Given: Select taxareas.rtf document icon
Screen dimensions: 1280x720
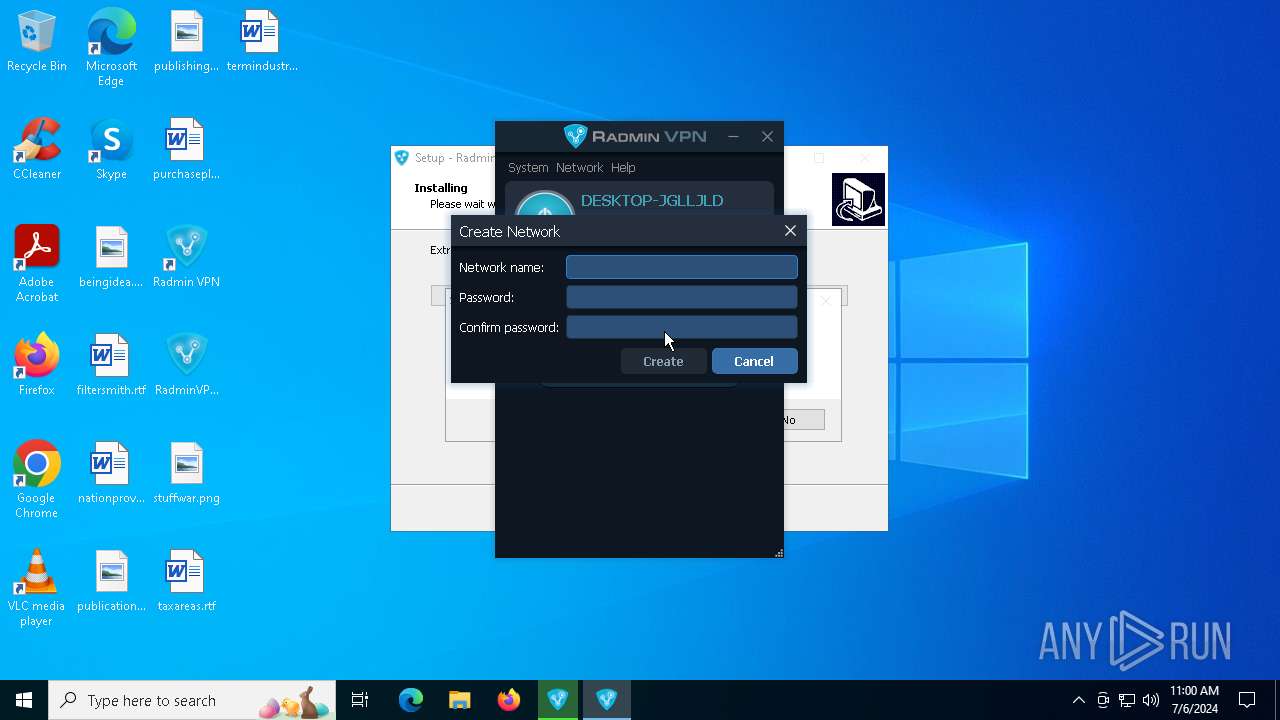Looking at the screenshot, I should pos(186,582).
